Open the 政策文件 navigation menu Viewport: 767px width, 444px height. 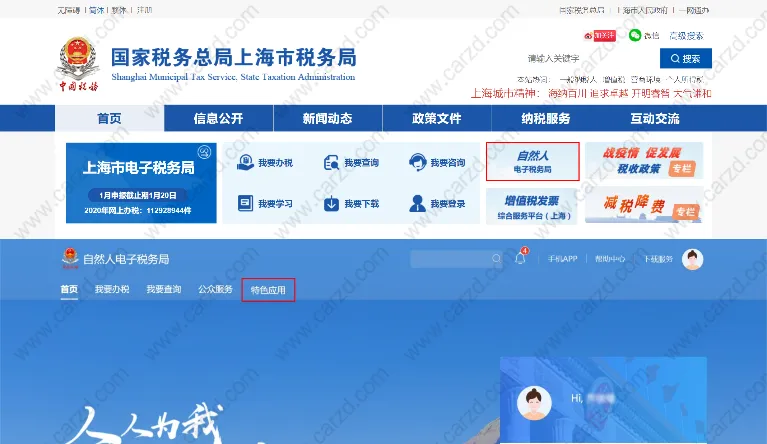[436, 118]
